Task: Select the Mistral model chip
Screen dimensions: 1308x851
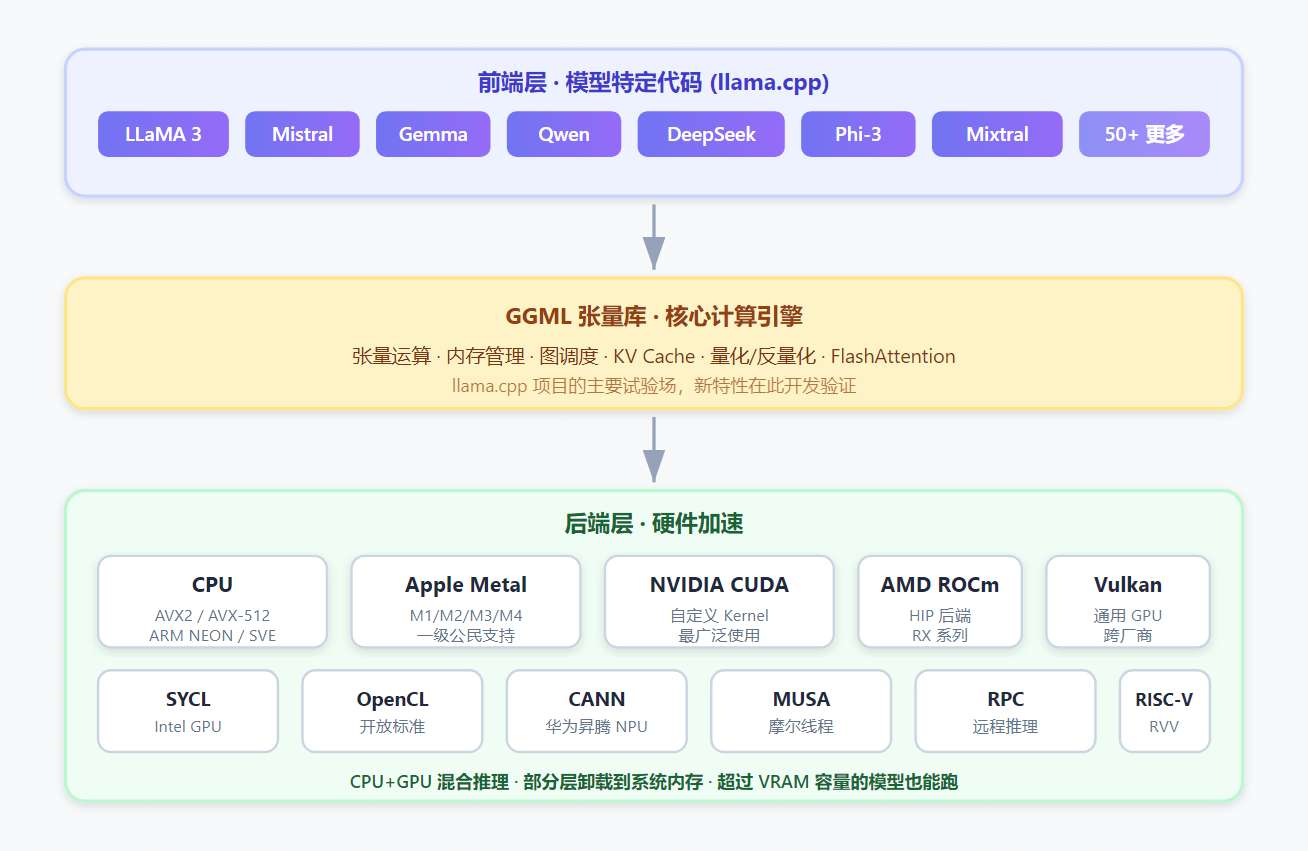Action: (x=302, y=134)
